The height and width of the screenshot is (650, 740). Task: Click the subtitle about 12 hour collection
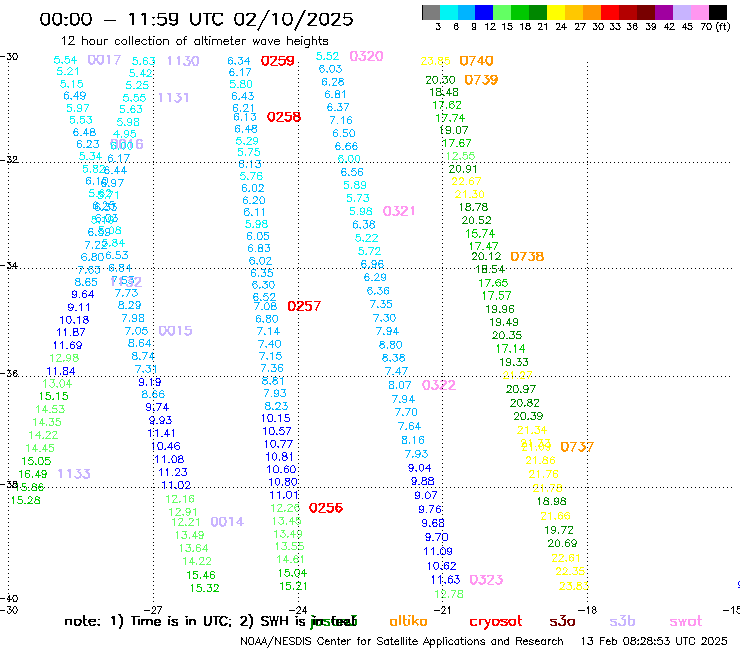[194, 41]
